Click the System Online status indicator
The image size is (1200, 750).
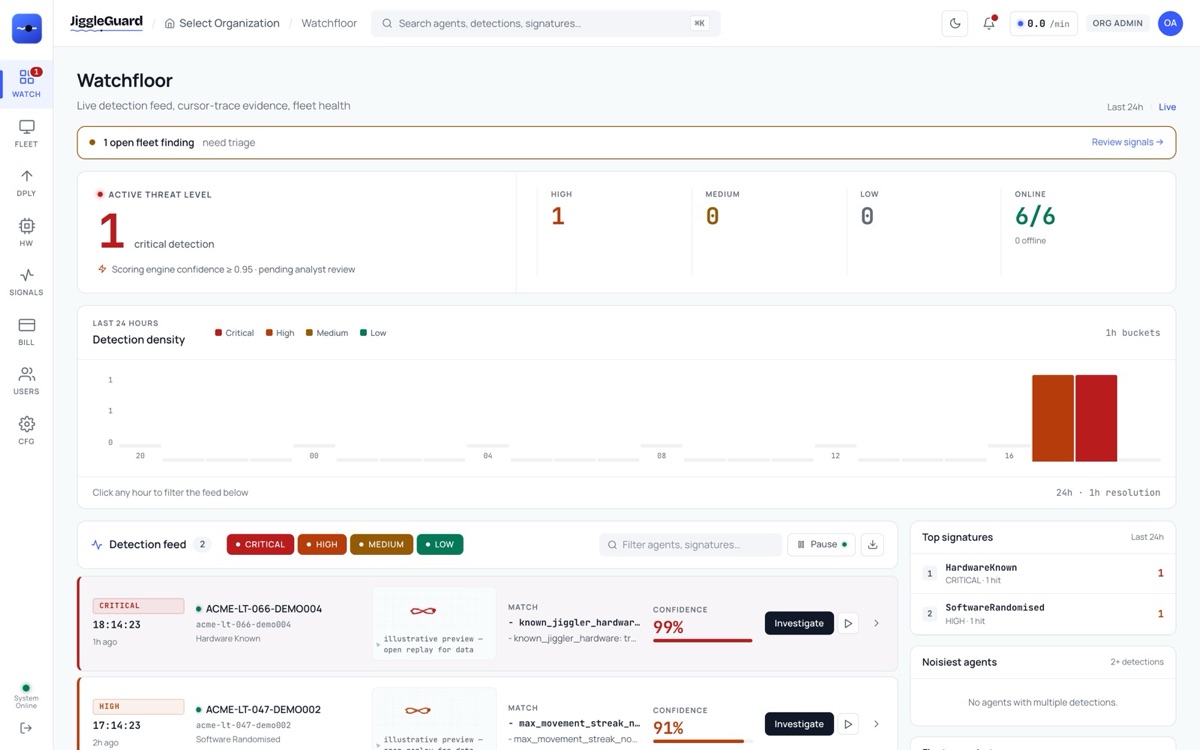[x=26, y=695]
